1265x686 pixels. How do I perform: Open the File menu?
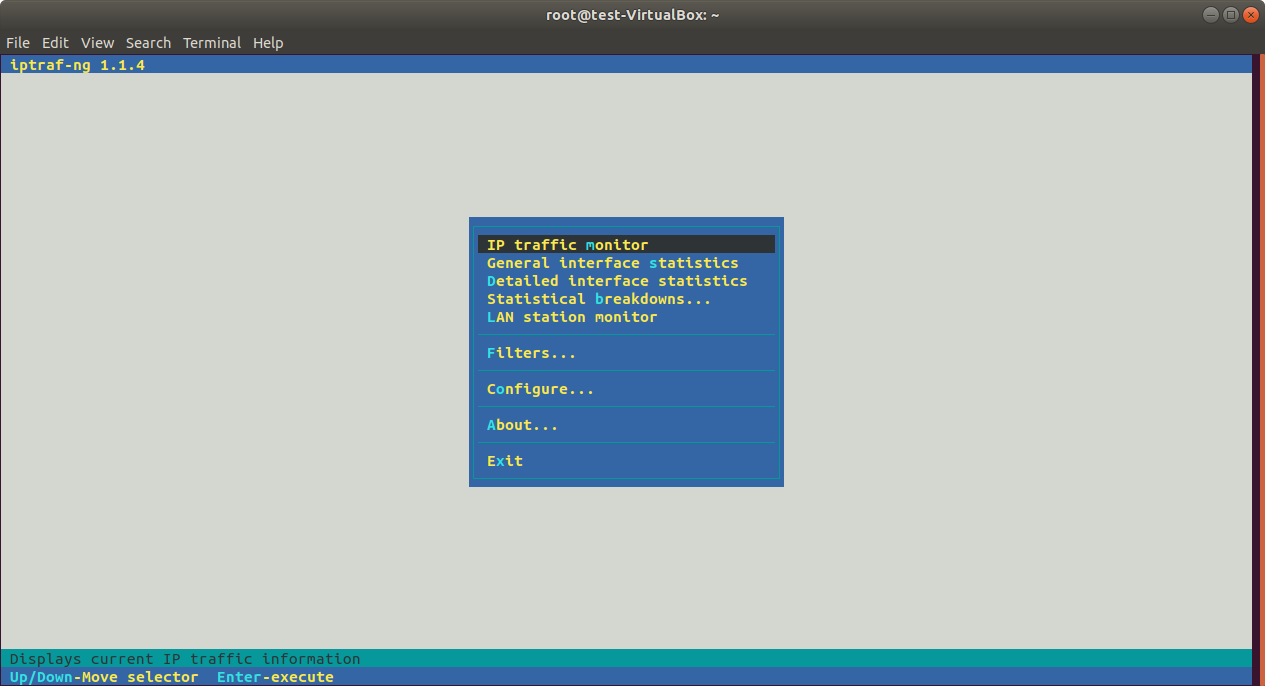(18, 43)
